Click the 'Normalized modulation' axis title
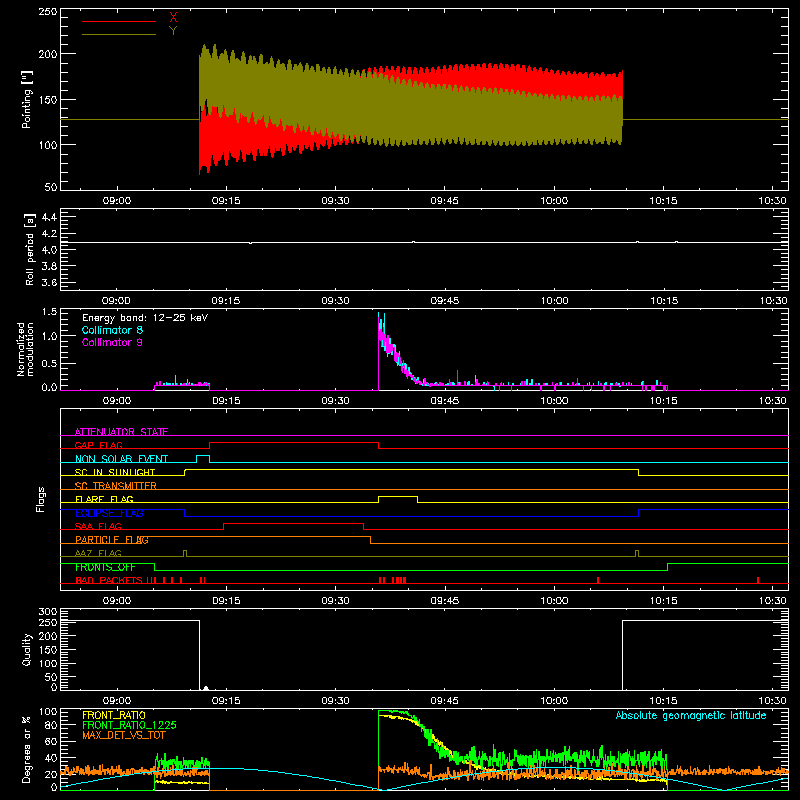This screenshot has width=800, height=800. (x=25, y=349)
